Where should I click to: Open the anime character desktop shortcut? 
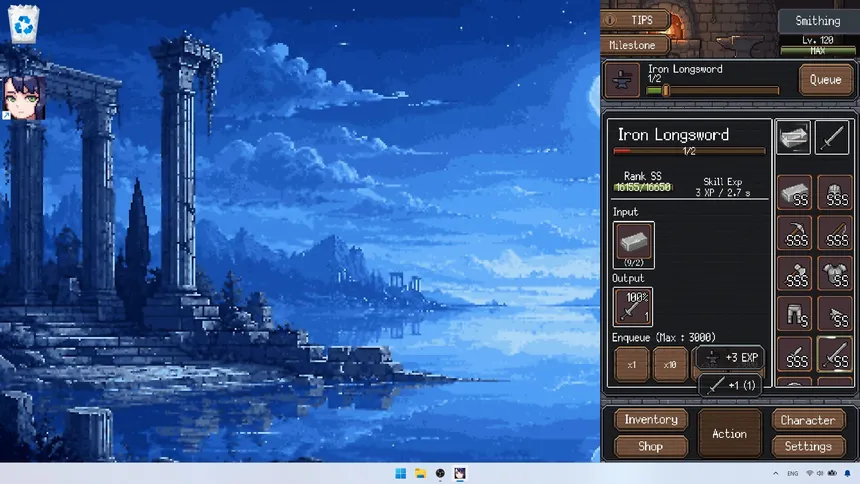(24, 98)
